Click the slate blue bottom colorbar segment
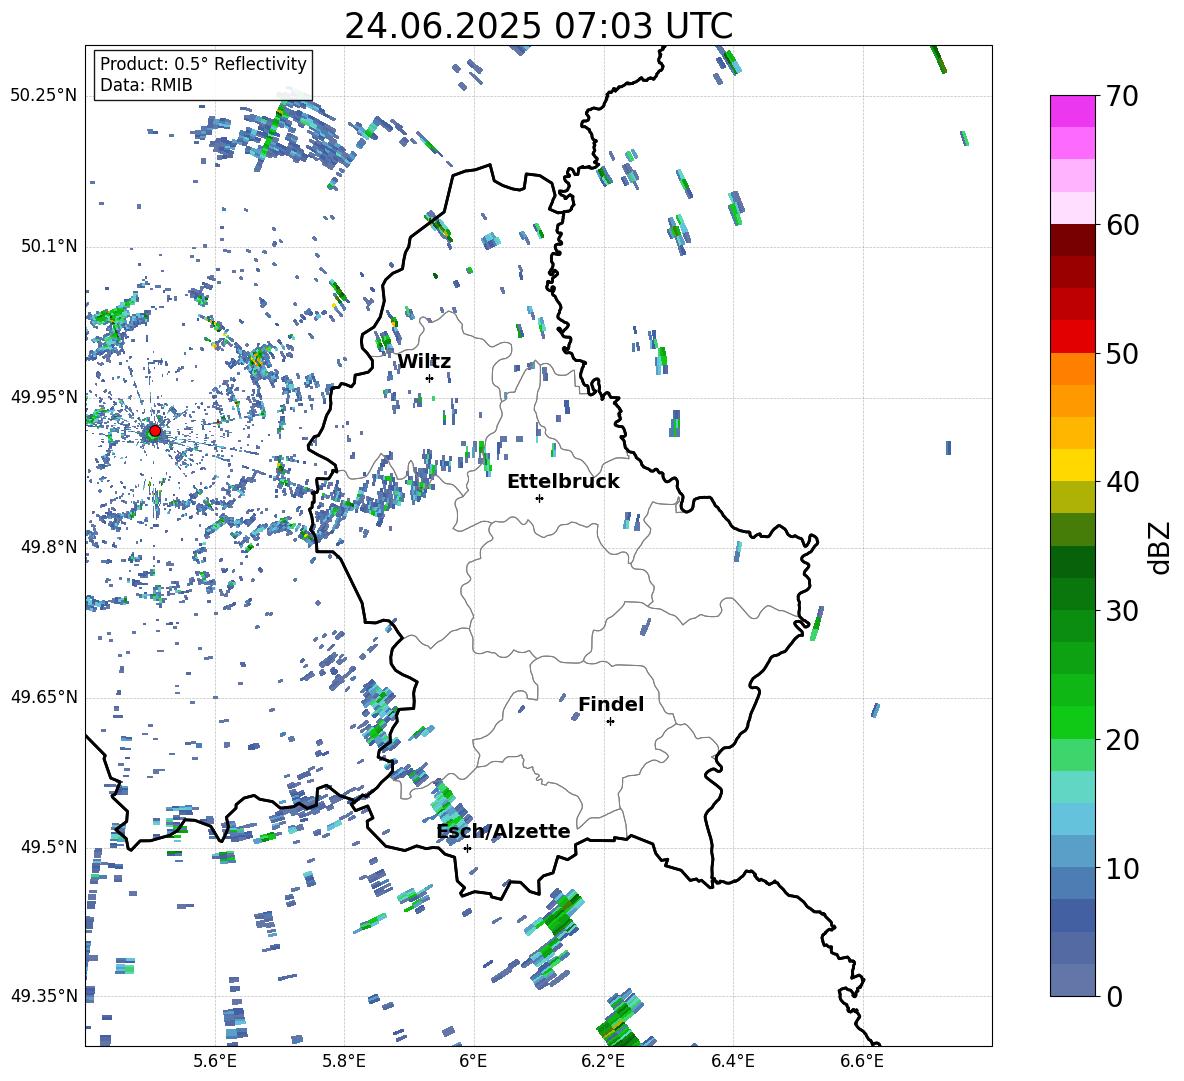The image size is (1184, 1081). pyautogui.click(x=1072, y=980)
